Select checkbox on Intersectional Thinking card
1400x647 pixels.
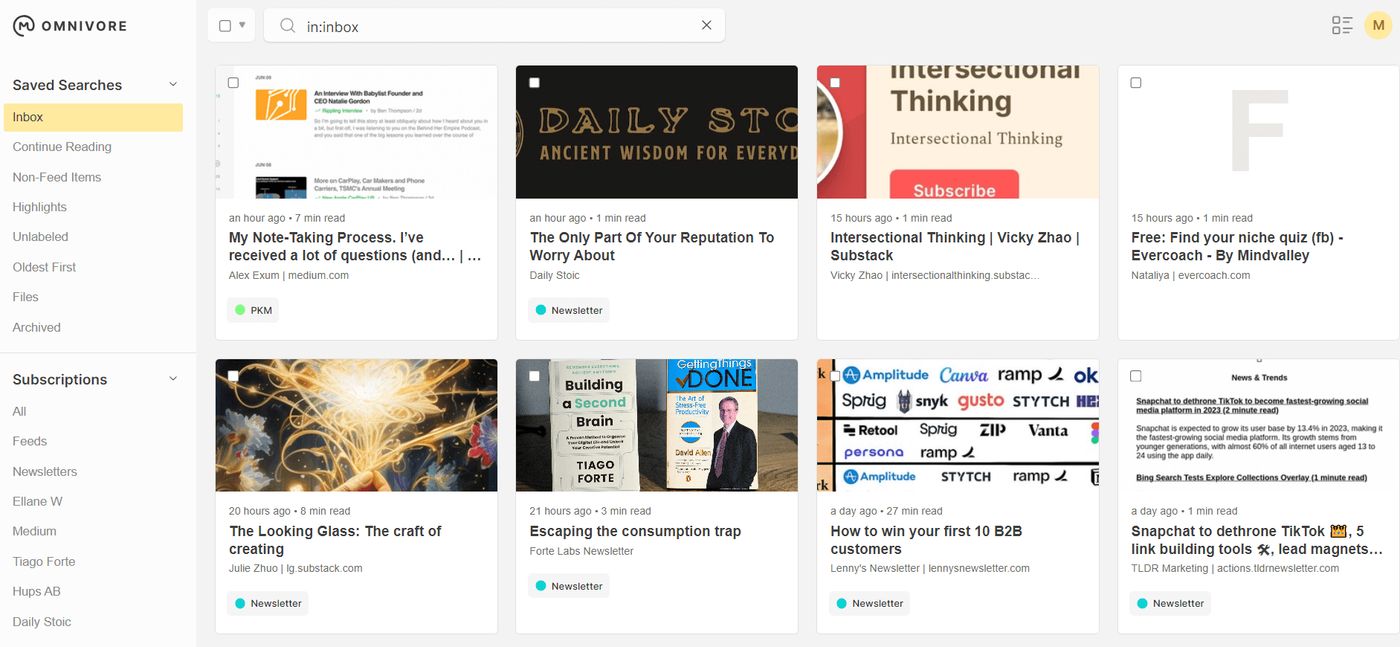point(835,83)
